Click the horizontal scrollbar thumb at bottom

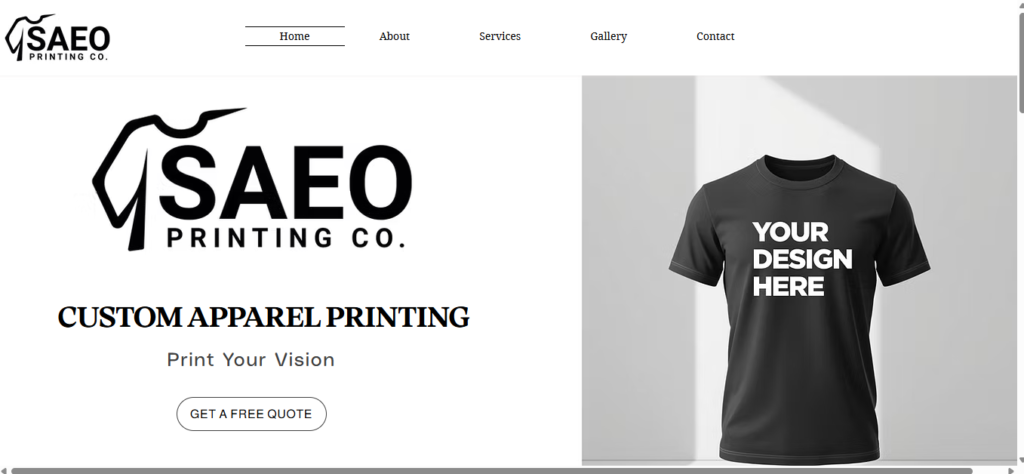(492, 471)
